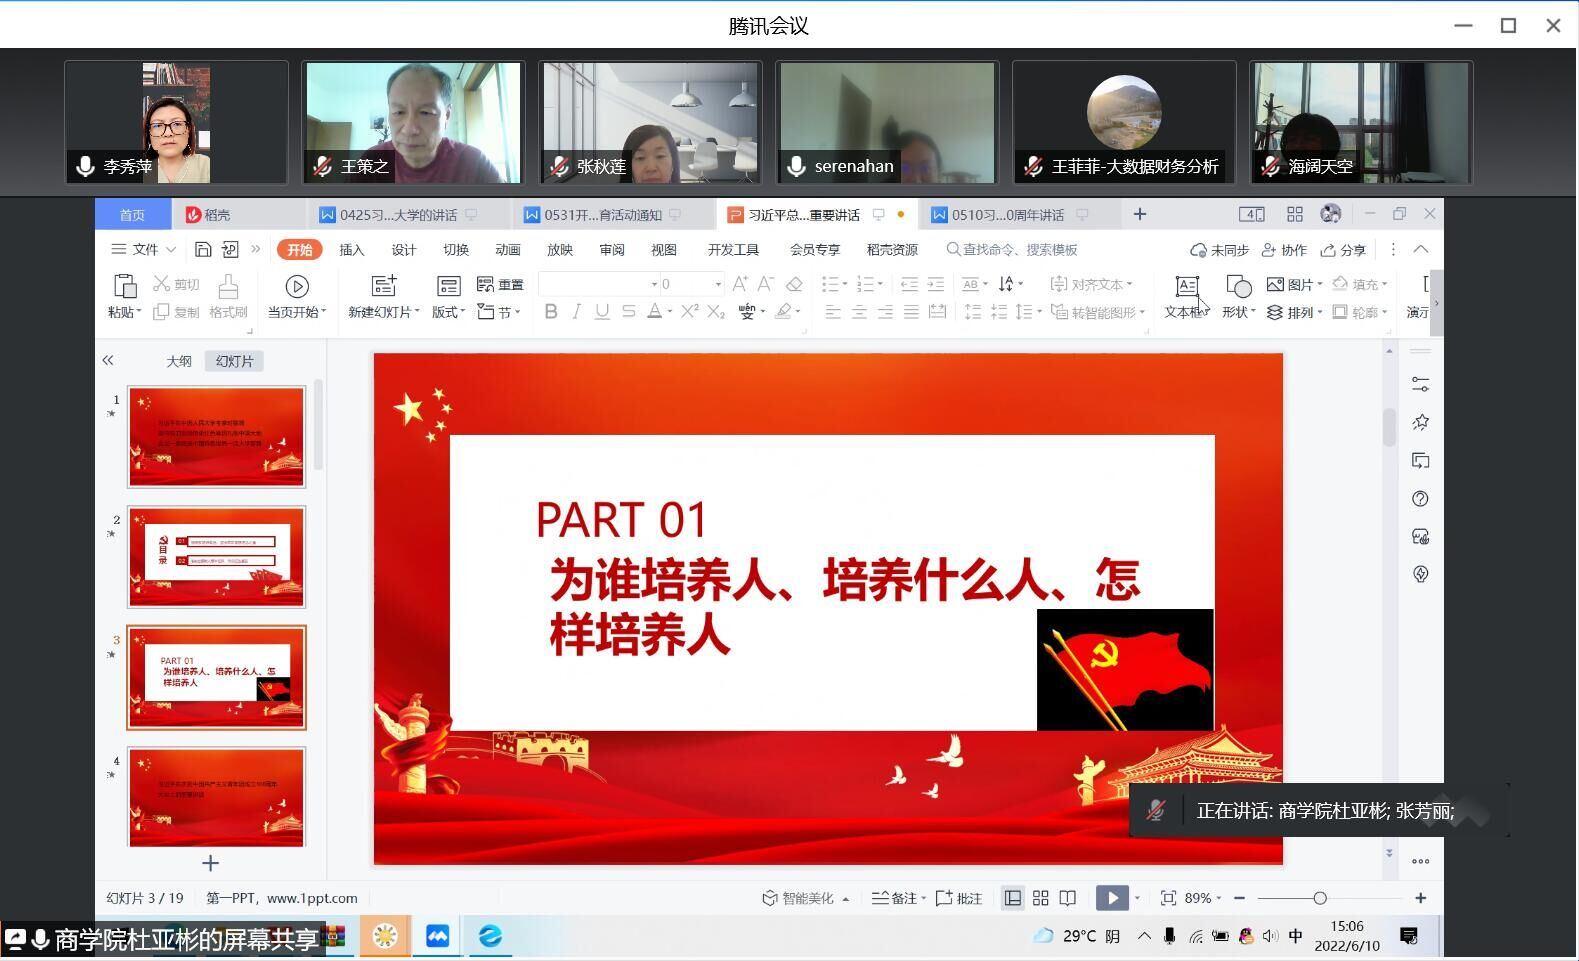Toggle the Italic formatting button
The width and height of the screenshot is (1579, 961).
[576, 312]
